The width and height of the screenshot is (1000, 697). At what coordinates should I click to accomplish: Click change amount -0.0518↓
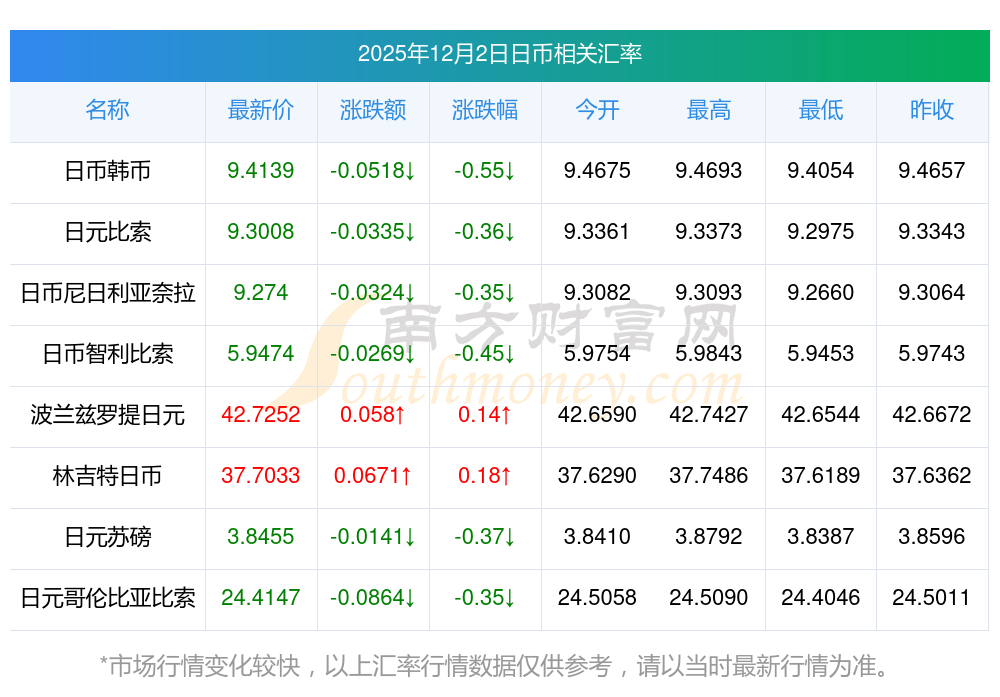(x=373, y=171)
